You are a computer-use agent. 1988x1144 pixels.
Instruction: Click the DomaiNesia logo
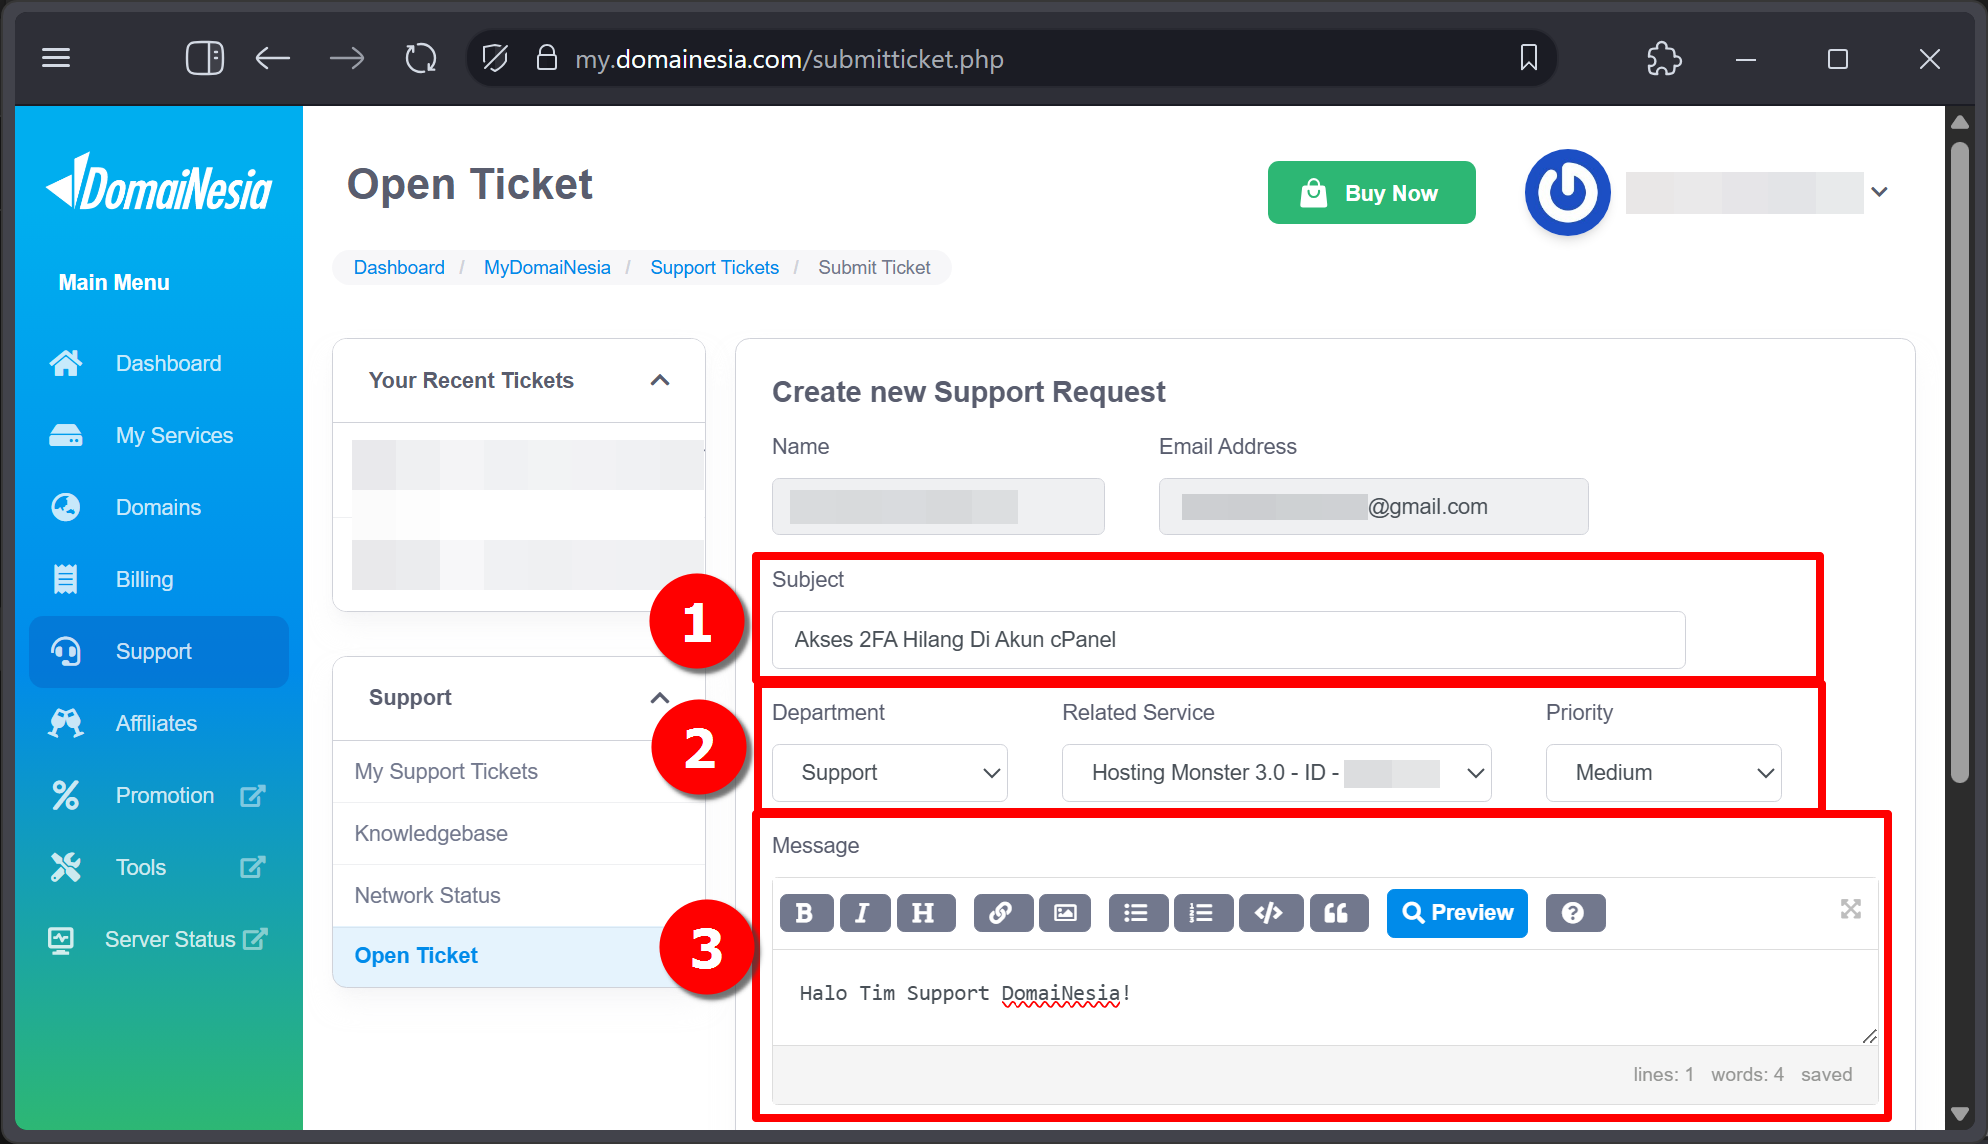pyautogui.click(x=159, y=183)
